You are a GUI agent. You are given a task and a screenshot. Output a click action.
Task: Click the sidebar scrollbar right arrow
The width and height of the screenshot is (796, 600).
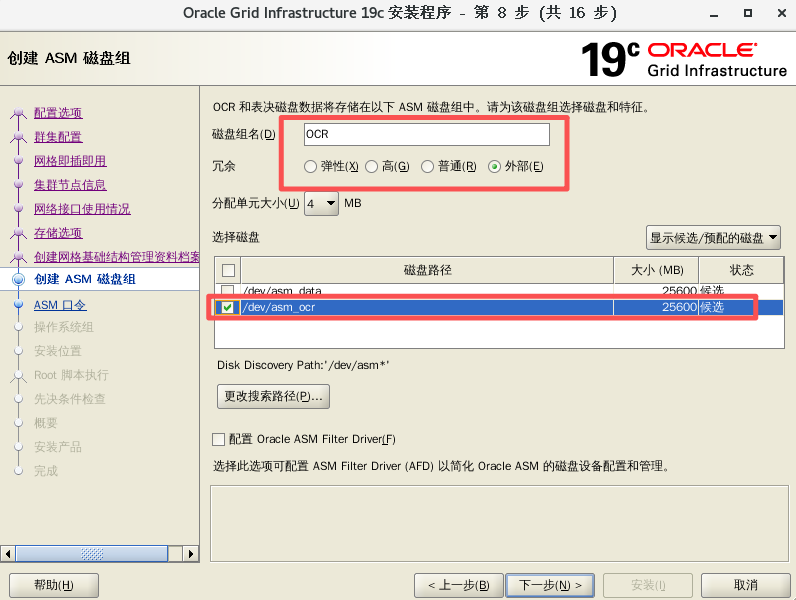pos(190,553)
